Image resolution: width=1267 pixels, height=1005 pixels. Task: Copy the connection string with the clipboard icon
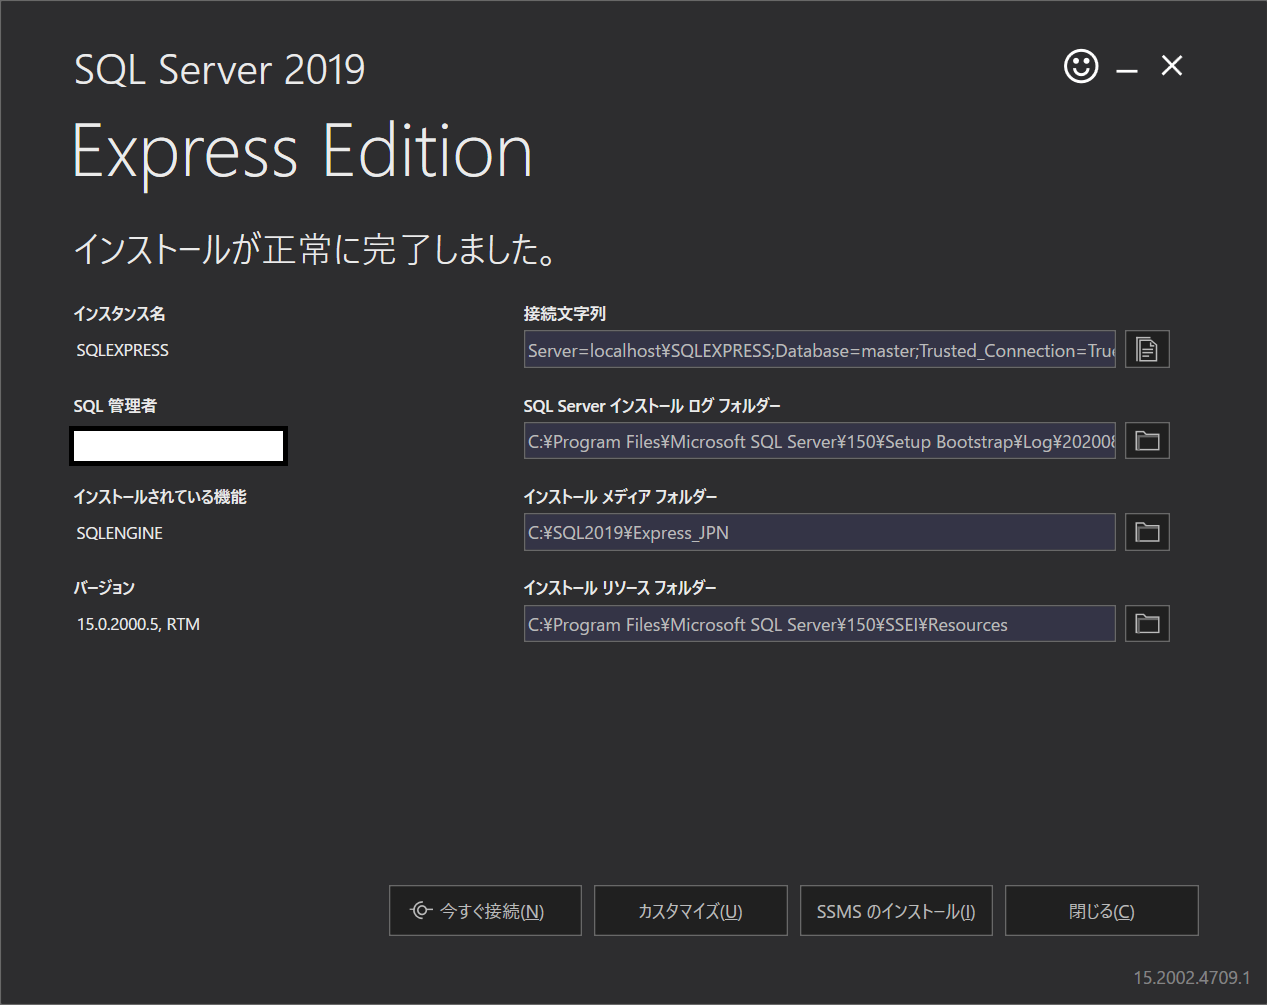1147,350
